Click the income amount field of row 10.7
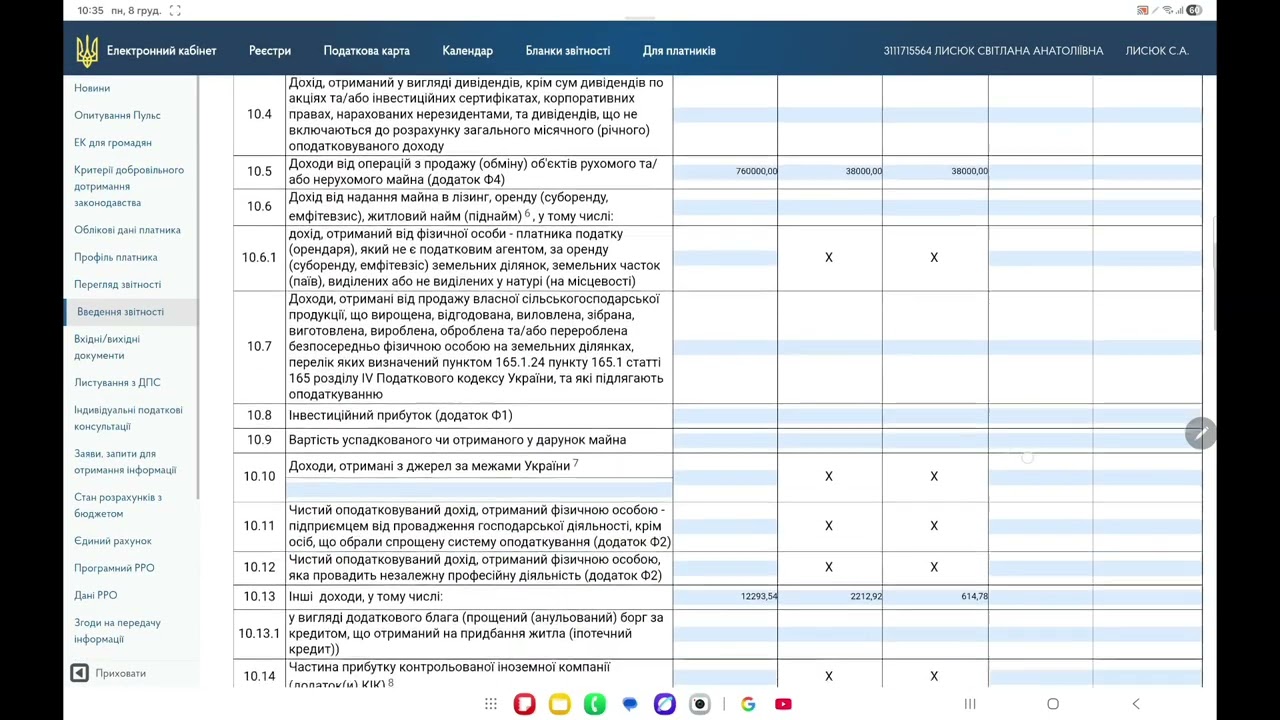The width and height of the screenshot is (1280, 720). pyautogui.click(x=725, y=347)
